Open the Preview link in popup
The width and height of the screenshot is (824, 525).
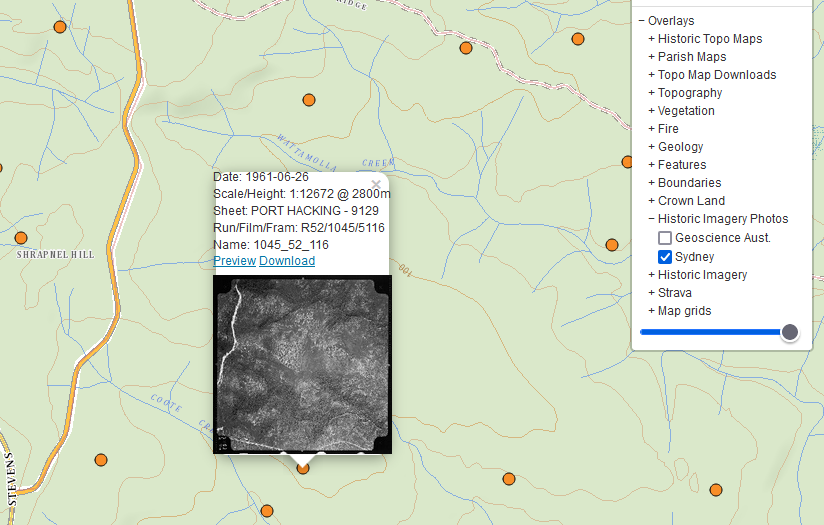pyautogui.click(x=234, y=261)
